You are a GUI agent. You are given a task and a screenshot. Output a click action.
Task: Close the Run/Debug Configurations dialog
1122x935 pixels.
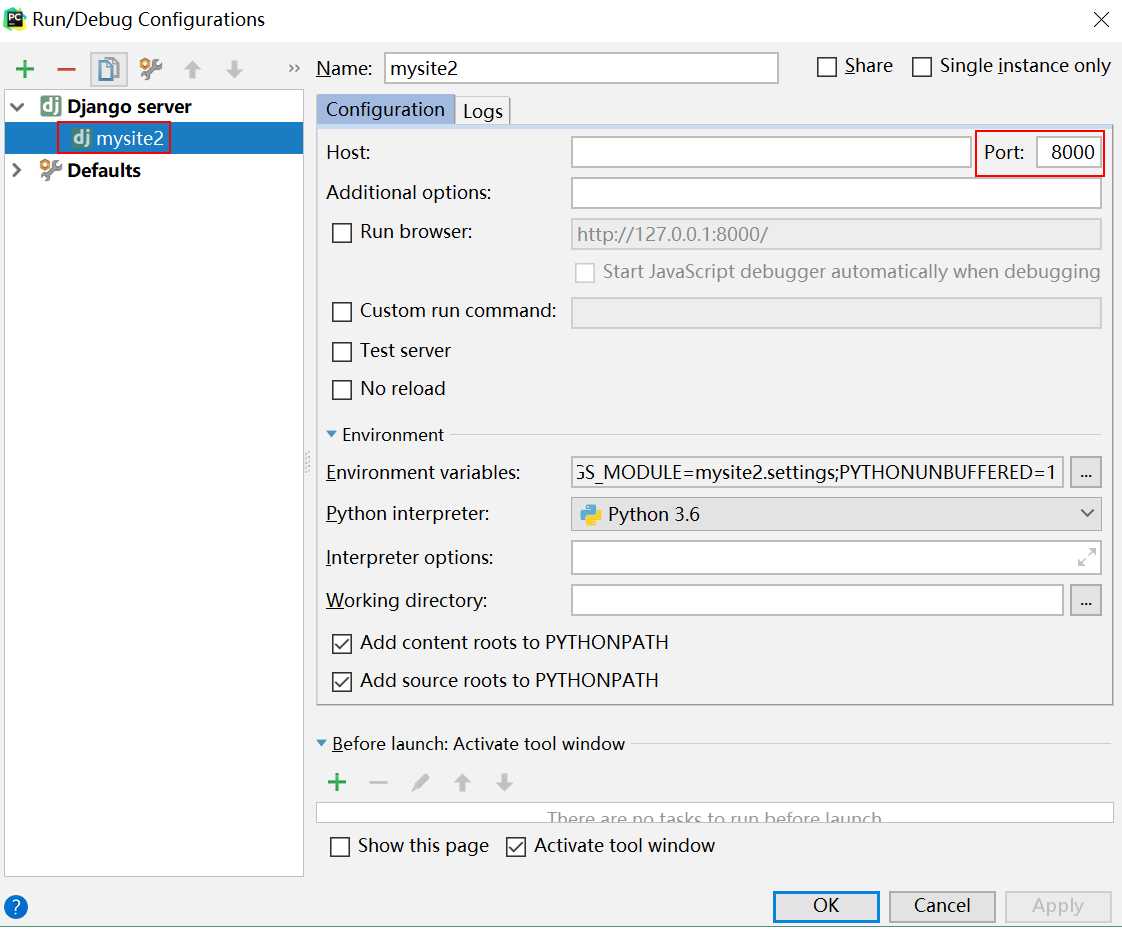click(x=1101, y=19)
